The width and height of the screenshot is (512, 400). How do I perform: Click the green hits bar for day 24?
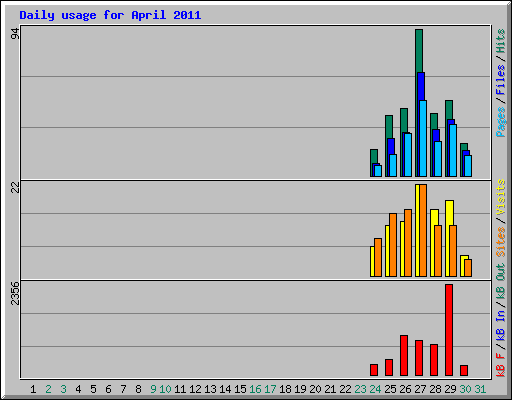pyautogui.click(x=374, y=156)
